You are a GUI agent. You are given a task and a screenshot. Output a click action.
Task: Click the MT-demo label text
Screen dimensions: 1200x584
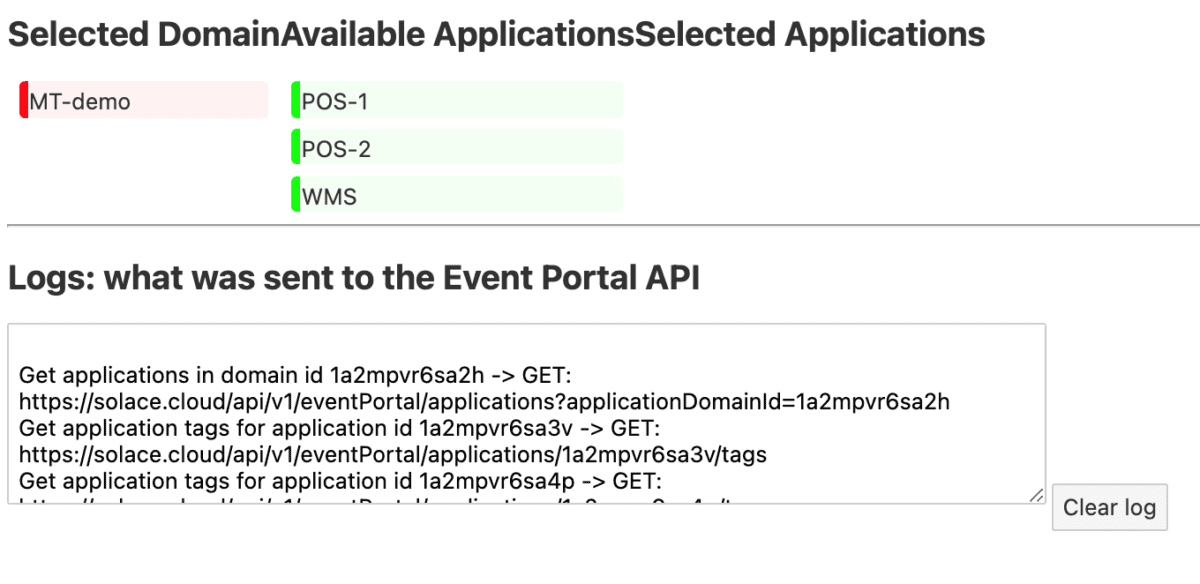click(x=79, y=100)
